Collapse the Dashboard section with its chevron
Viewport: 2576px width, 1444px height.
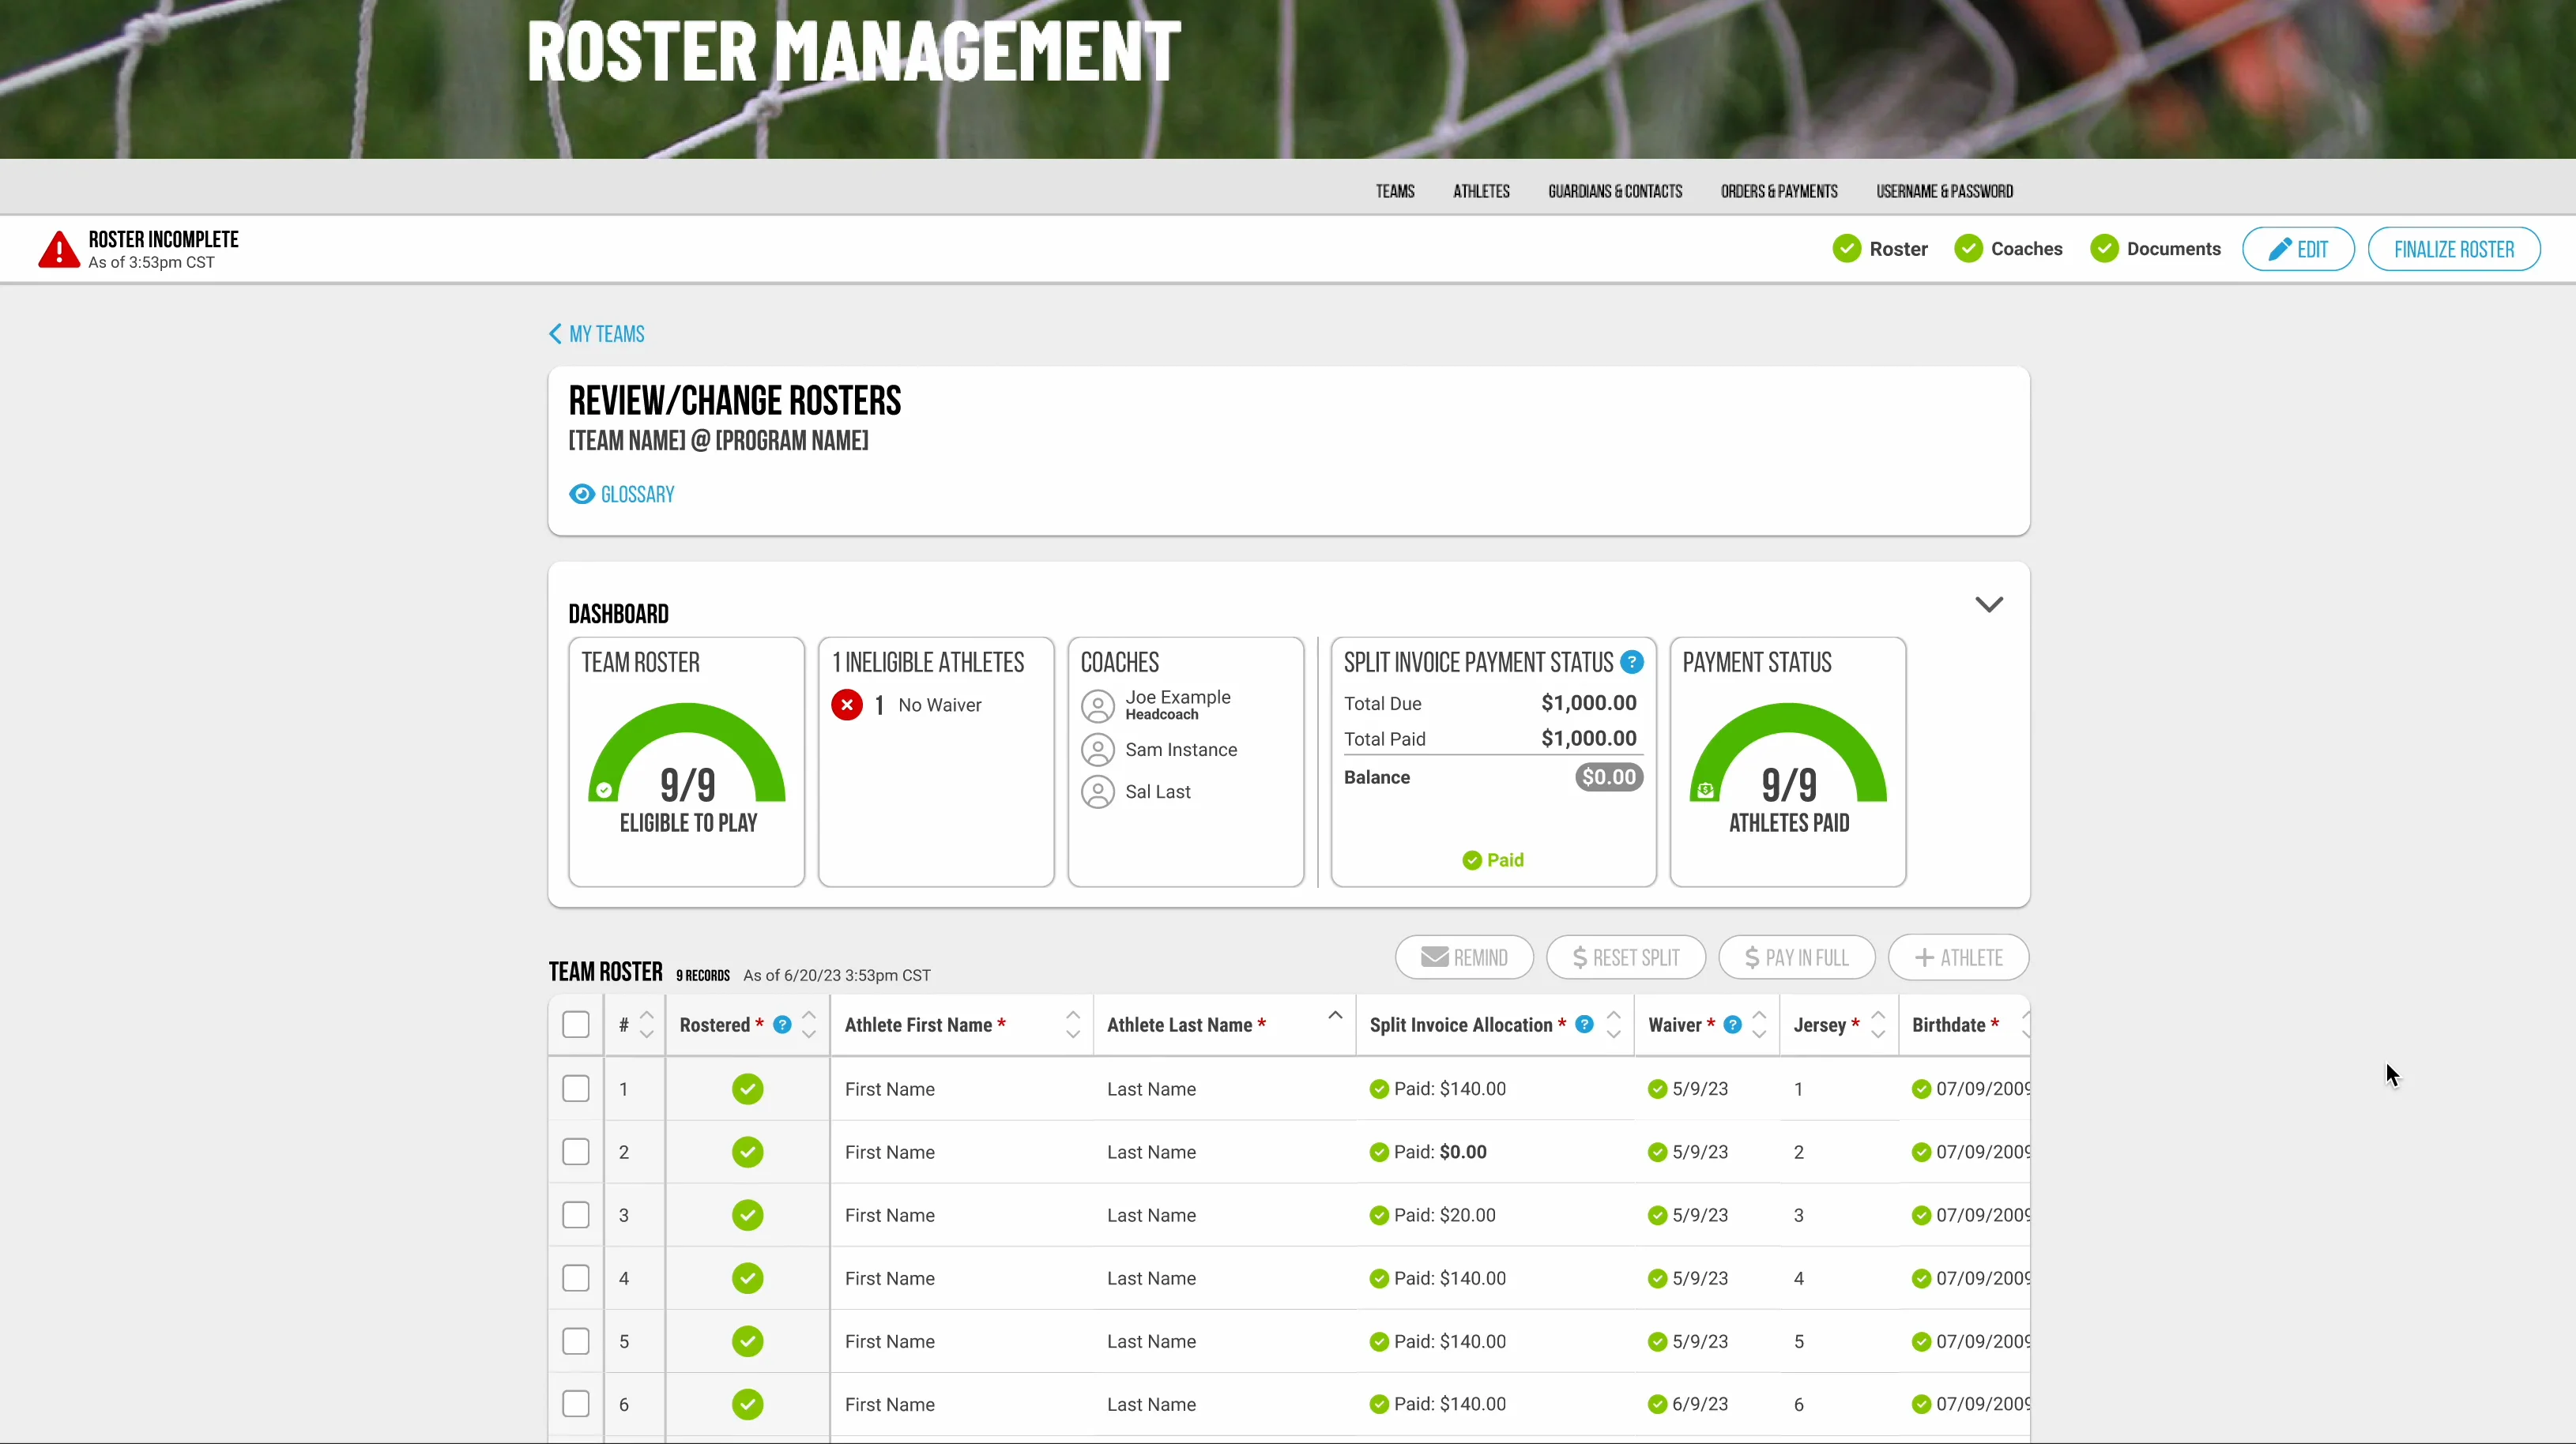tap(1990, 604)
